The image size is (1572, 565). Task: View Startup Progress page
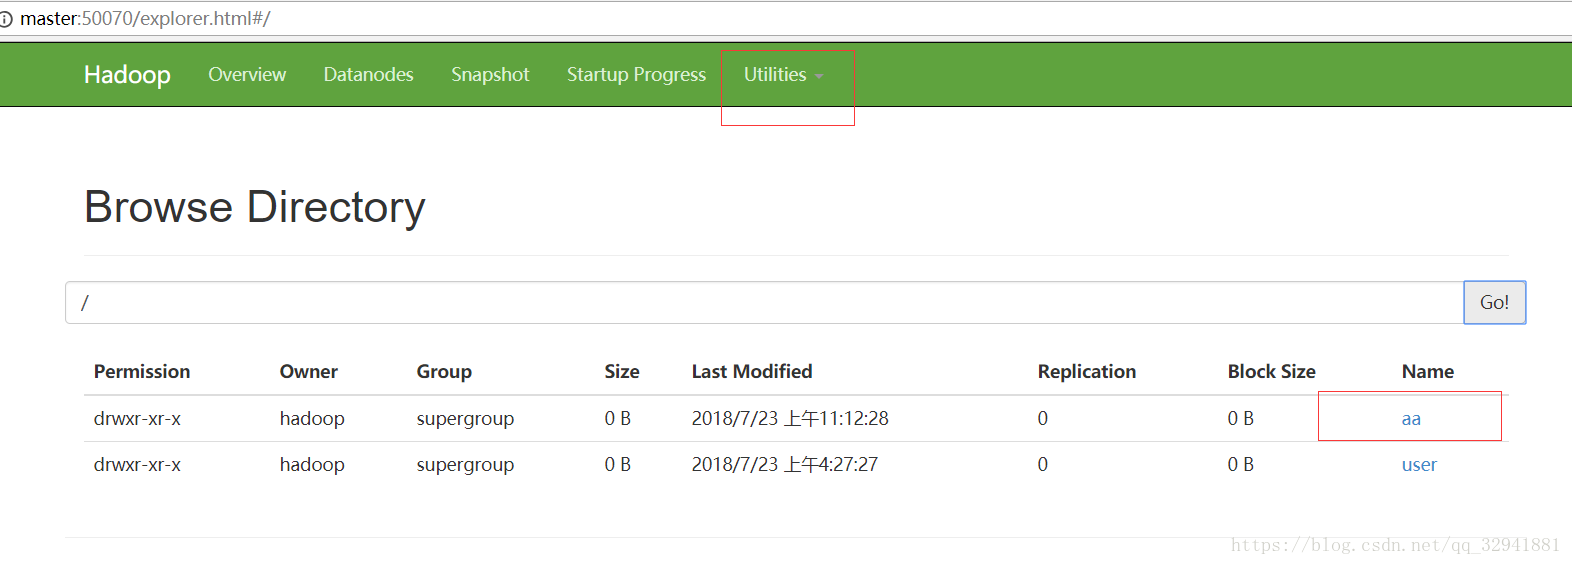(636, 75)
